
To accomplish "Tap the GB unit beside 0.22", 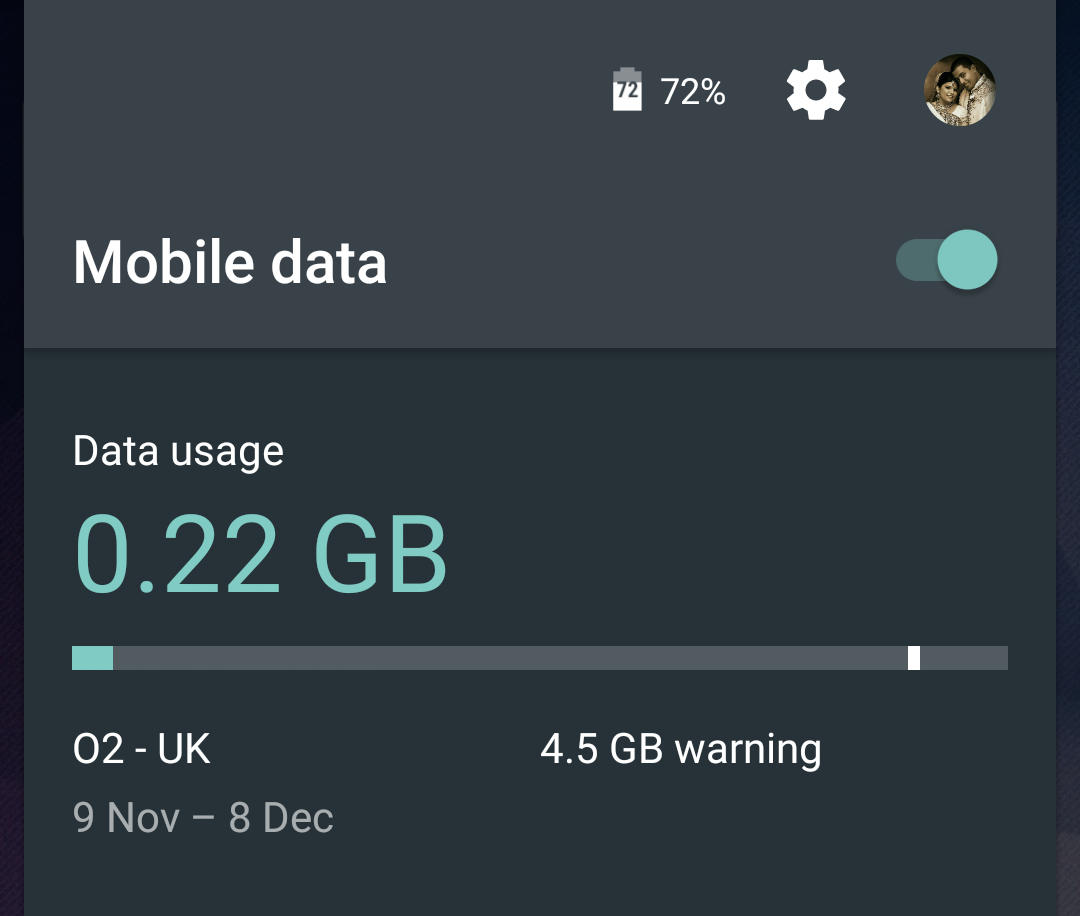I will click(380, 554).
